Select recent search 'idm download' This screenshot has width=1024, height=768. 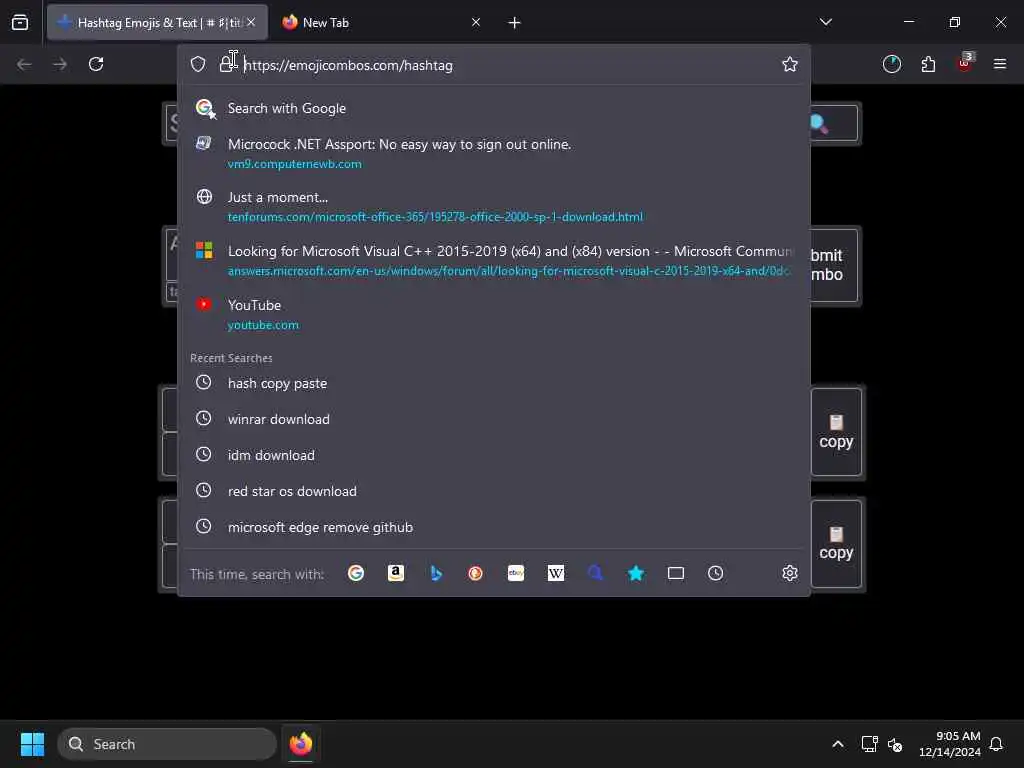(x=494, y=455)
